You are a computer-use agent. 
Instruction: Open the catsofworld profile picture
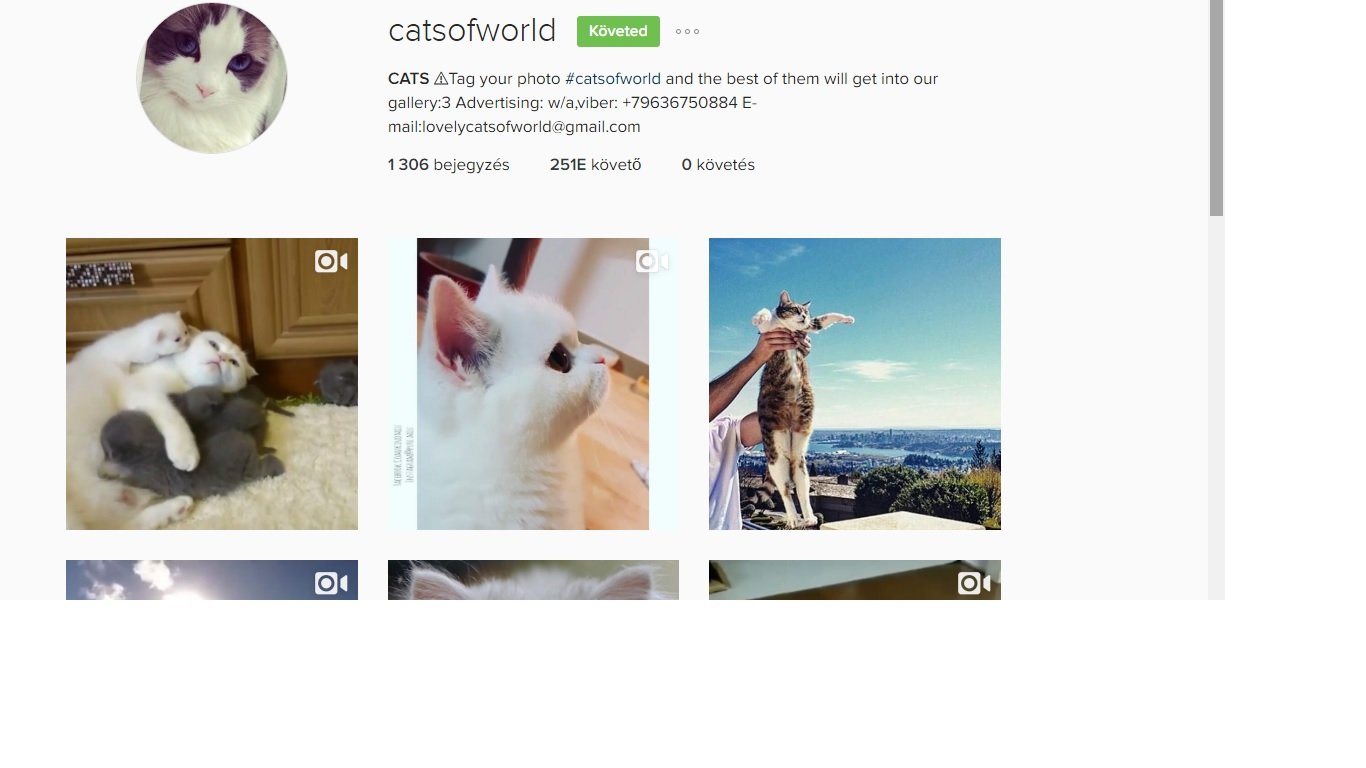(212, 78)
